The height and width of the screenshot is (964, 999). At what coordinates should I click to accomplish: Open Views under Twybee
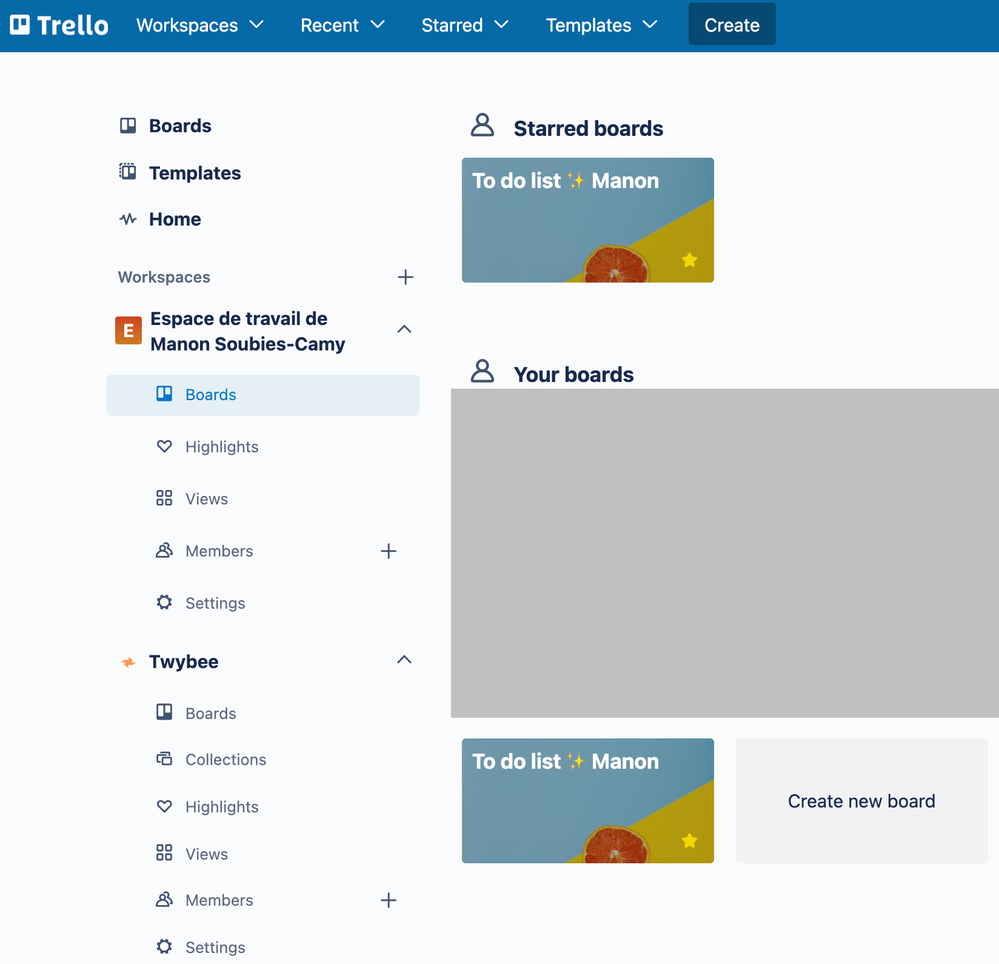tap(206, 854)
